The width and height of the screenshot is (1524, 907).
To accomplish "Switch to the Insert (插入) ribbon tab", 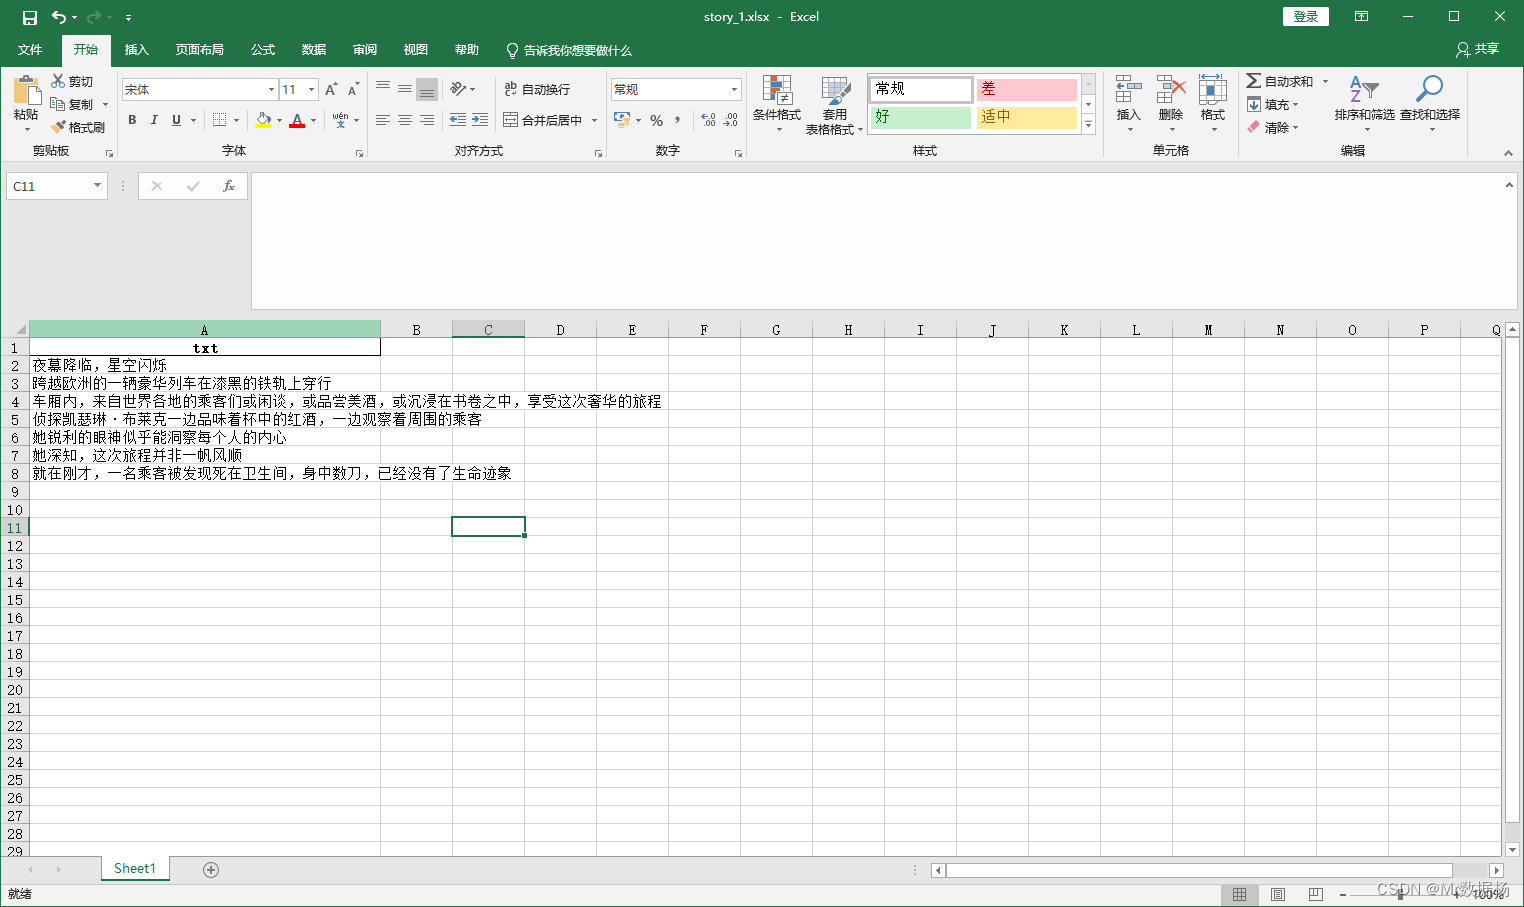I will pos(136,49).
